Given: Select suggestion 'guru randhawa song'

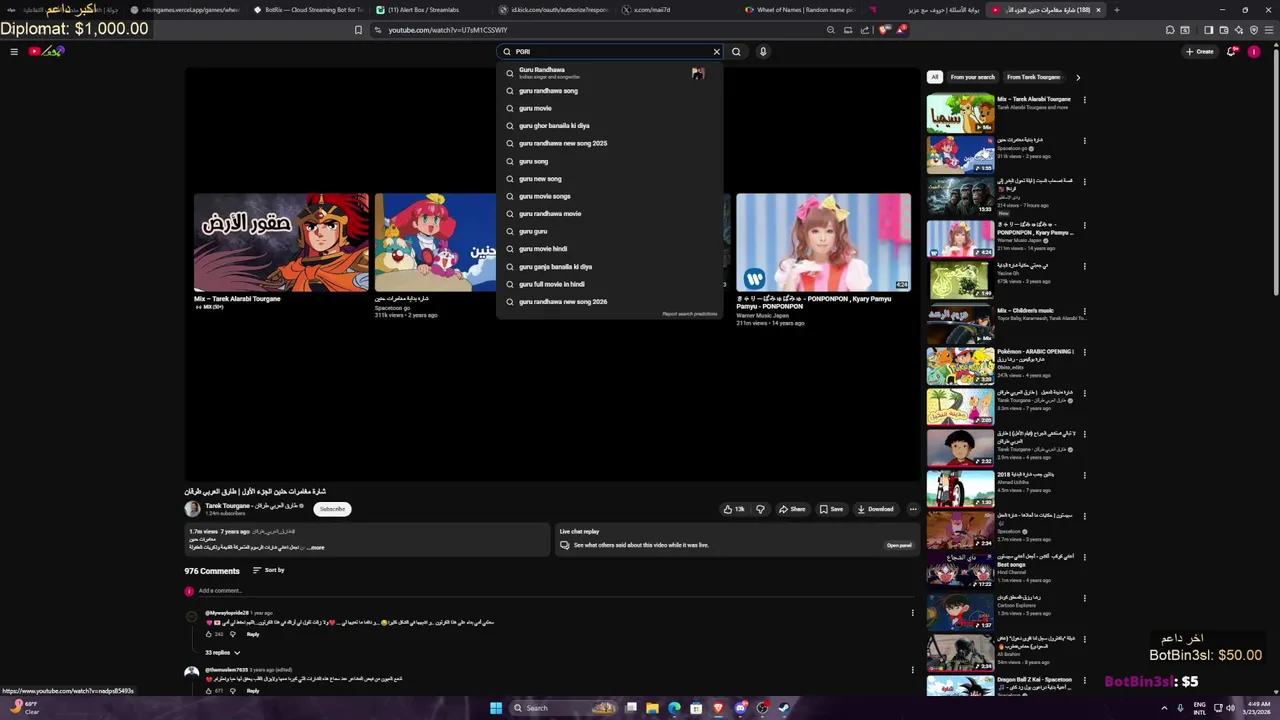Looking at the screenshot, I should click(610, 91).
